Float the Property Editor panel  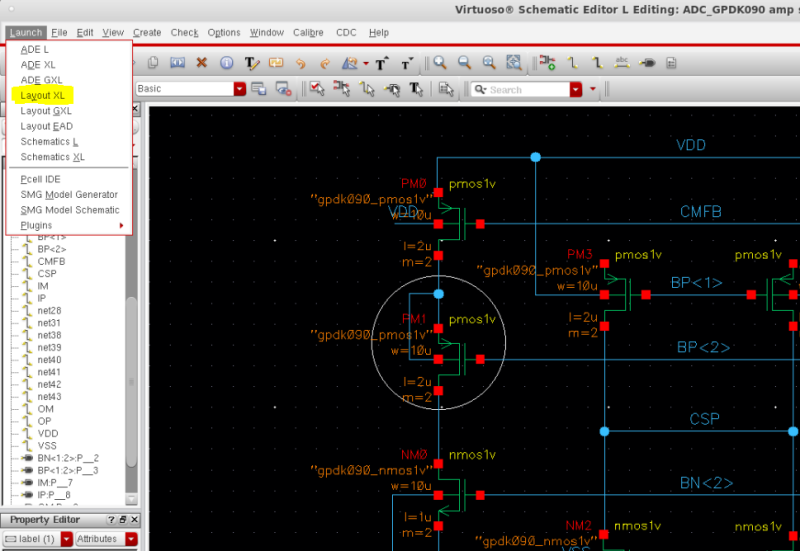122,519
